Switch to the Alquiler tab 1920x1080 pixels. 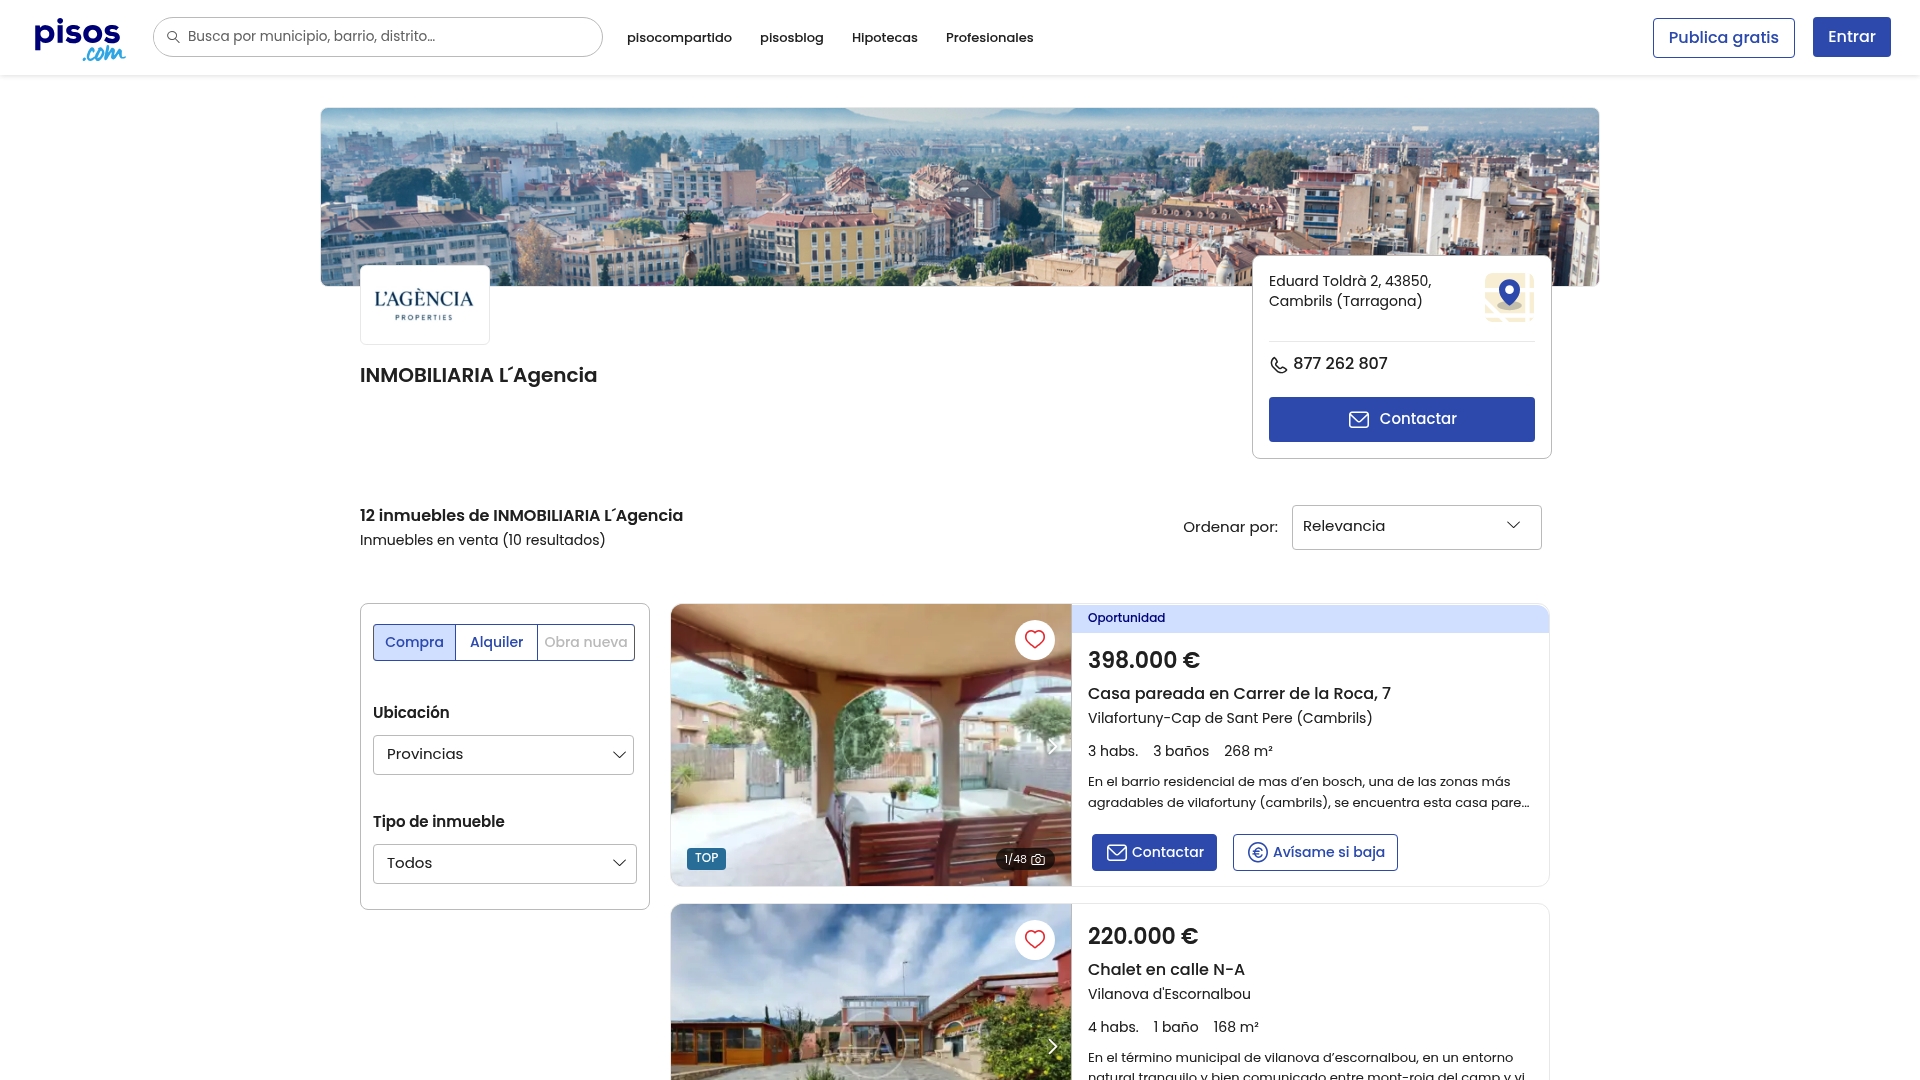point(496,642)
